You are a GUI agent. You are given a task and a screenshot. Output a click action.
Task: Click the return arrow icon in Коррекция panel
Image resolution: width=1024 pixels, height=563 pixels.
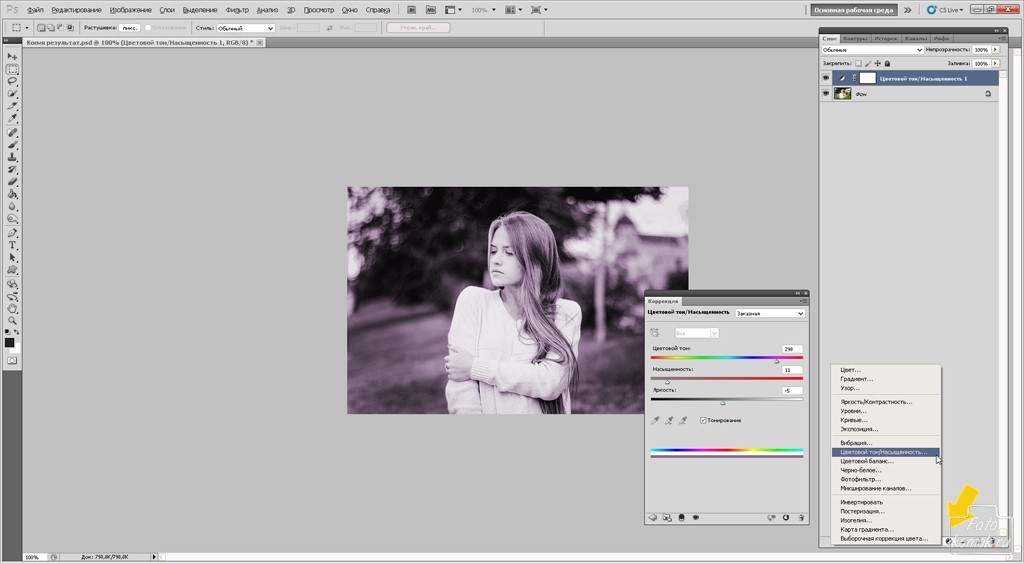point(652,517)
